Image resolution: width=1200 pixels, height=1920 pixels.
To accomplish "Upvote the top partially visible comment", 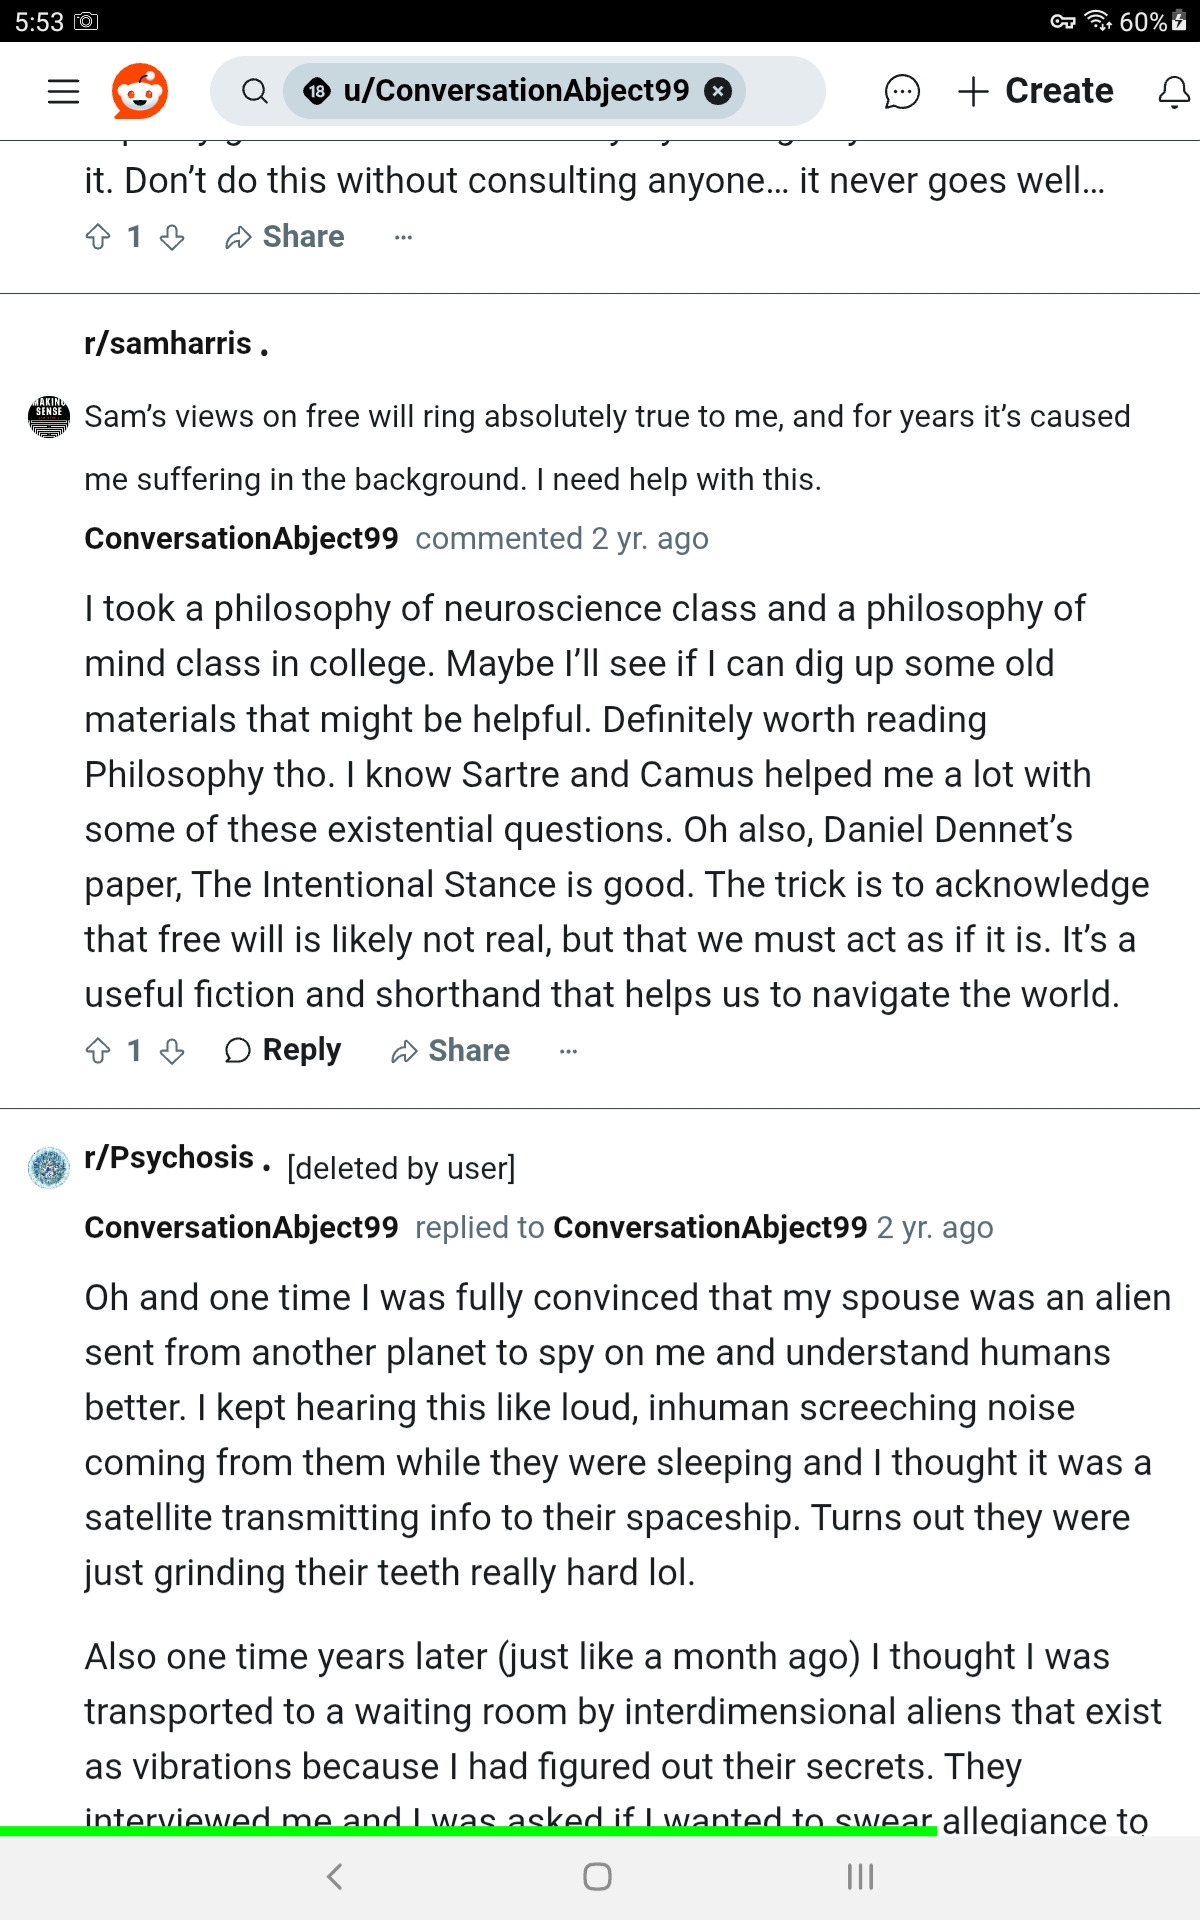I will point(98,237).
